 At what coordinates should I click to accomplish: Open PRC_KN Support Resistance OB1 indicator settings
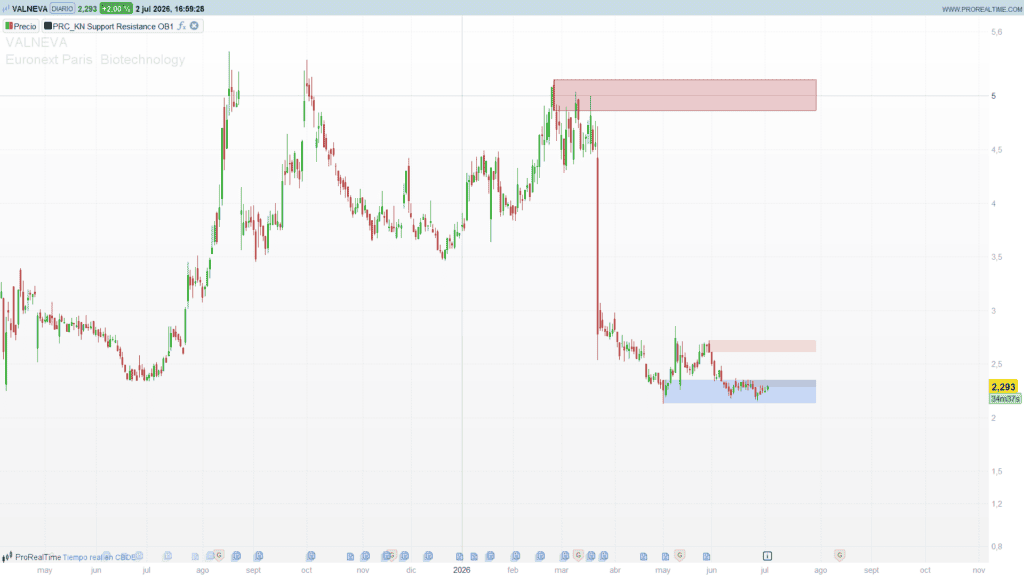[x=113, y=26]
